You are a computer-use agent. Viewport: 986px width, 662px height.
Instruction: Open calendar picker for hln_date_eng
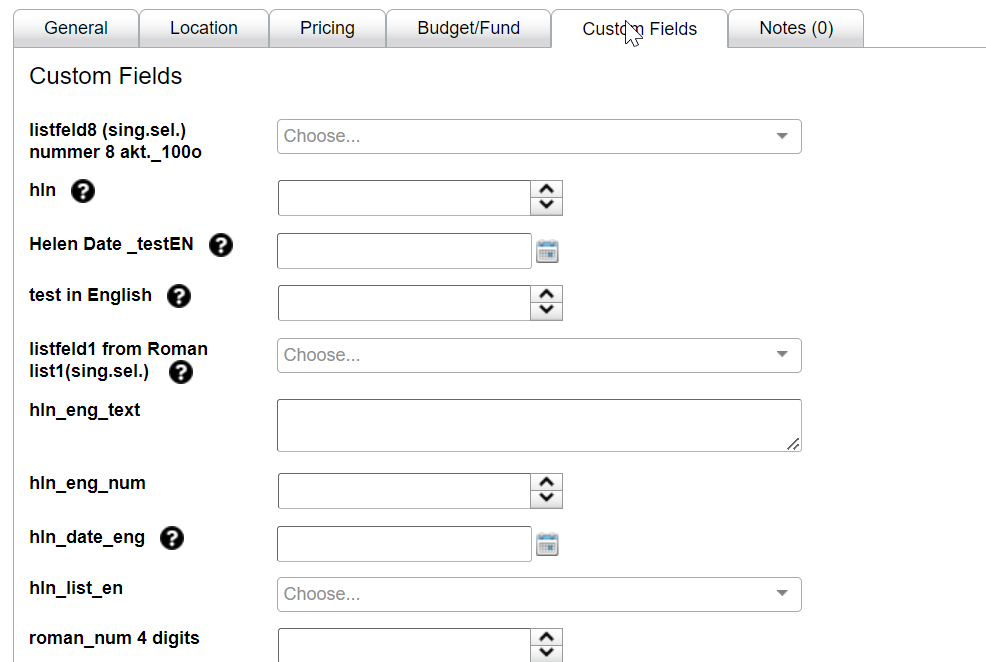tap(547, 544)
